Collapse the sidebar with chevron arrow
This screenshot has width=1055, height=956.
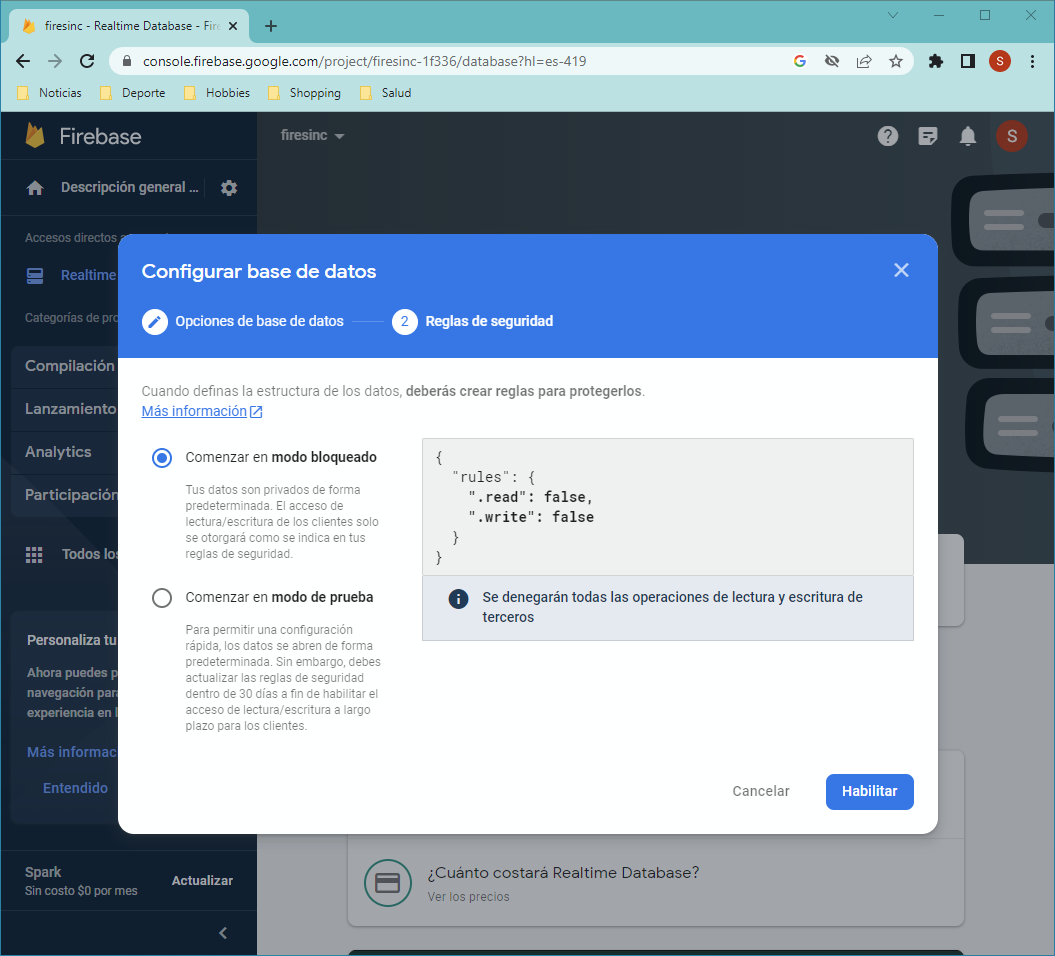[223, 933]
